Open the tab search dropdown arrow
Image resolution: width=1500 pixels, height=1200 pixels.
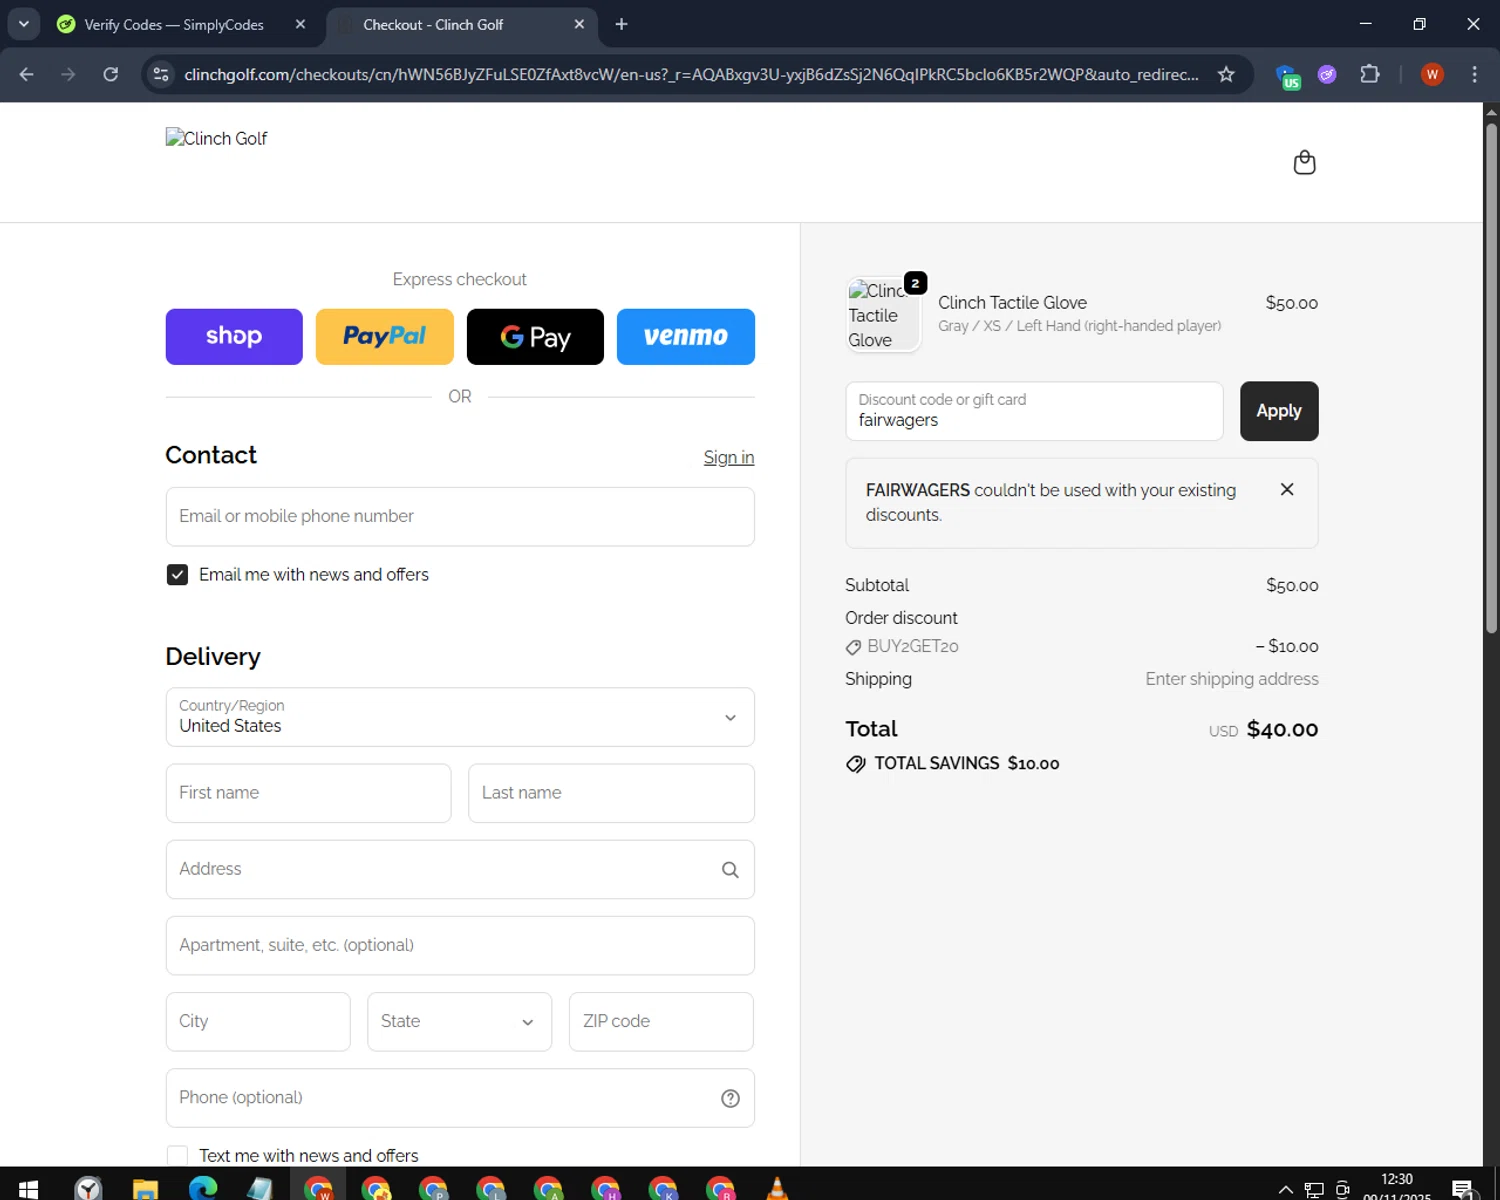(23, 24)
